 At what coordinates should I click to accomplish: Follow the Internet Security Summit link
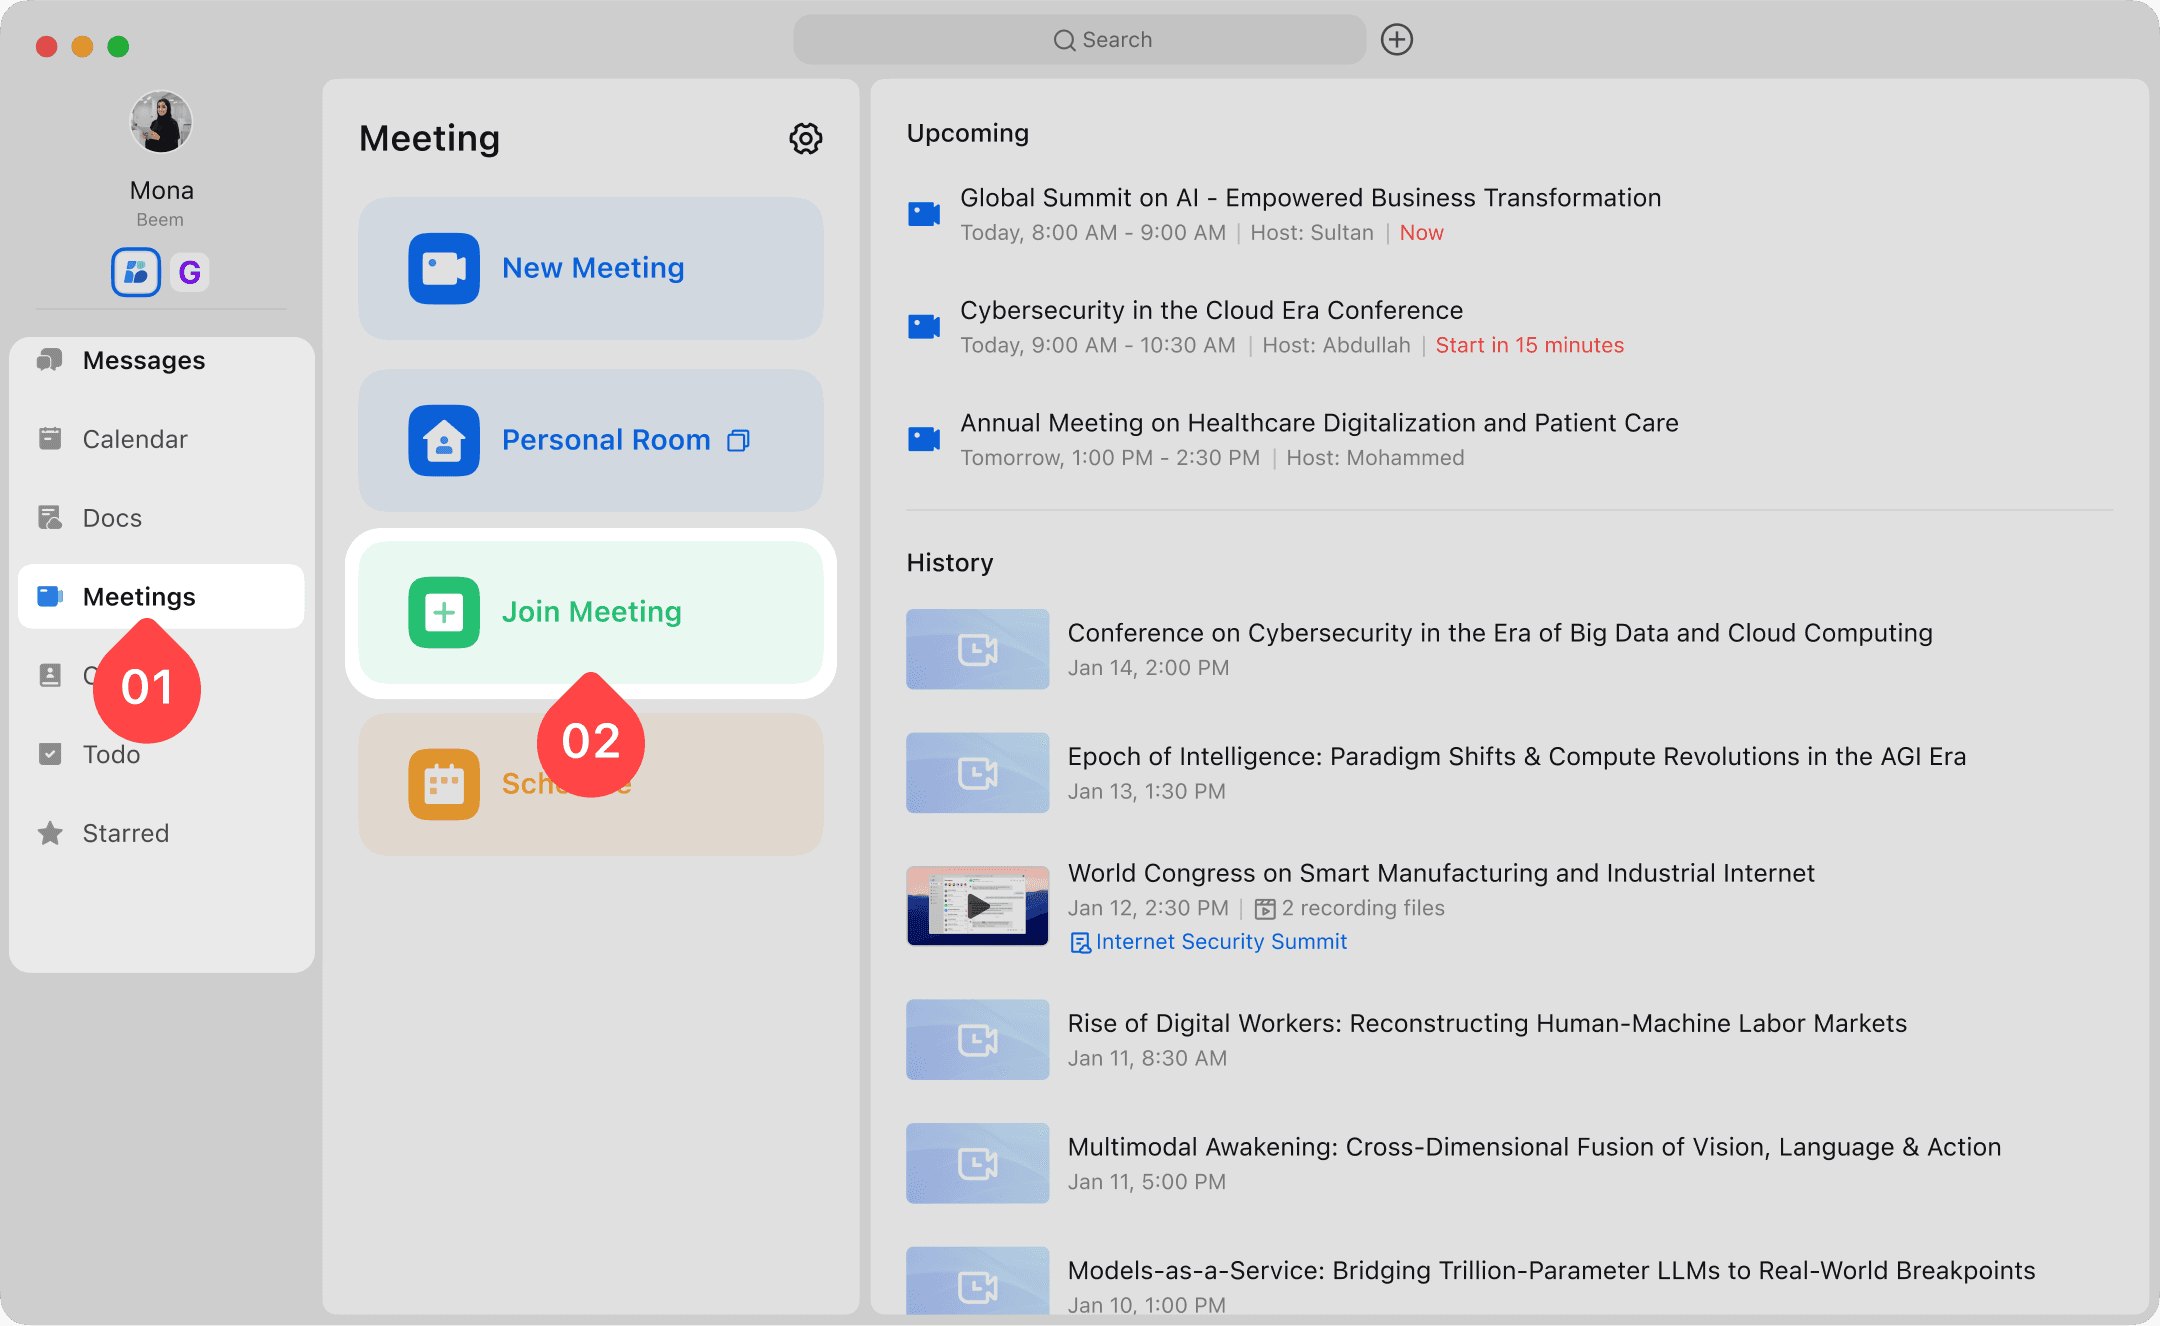pos(1220,942)
